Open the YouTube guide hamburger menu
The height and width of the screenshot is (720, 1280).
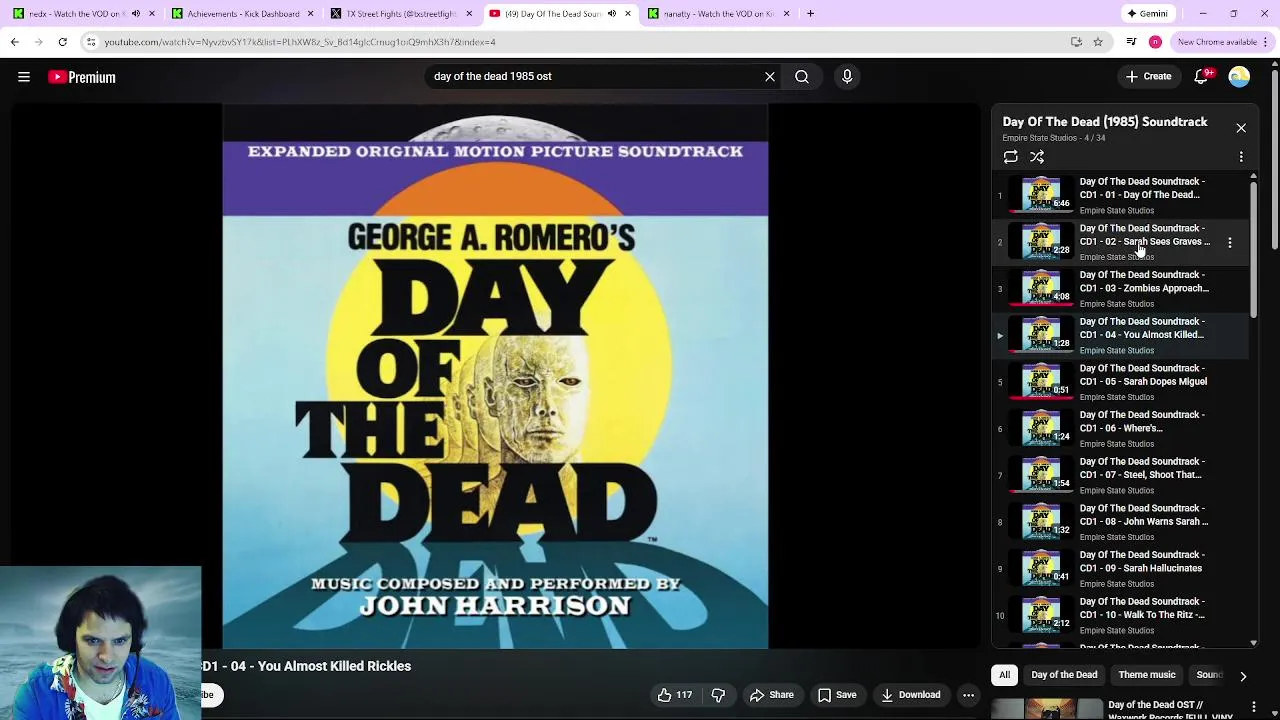24,77
